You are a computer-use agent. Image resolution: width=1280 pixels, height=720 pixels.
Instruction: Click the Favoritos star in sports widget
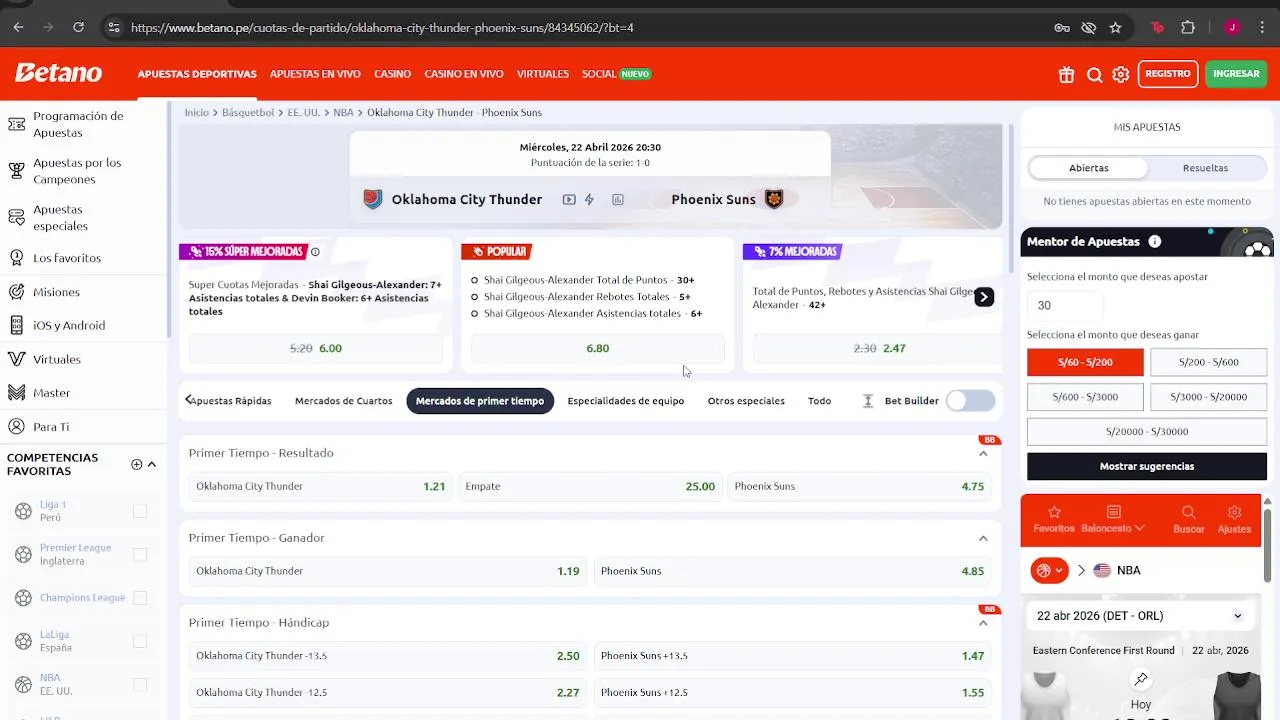(1054, 519)
